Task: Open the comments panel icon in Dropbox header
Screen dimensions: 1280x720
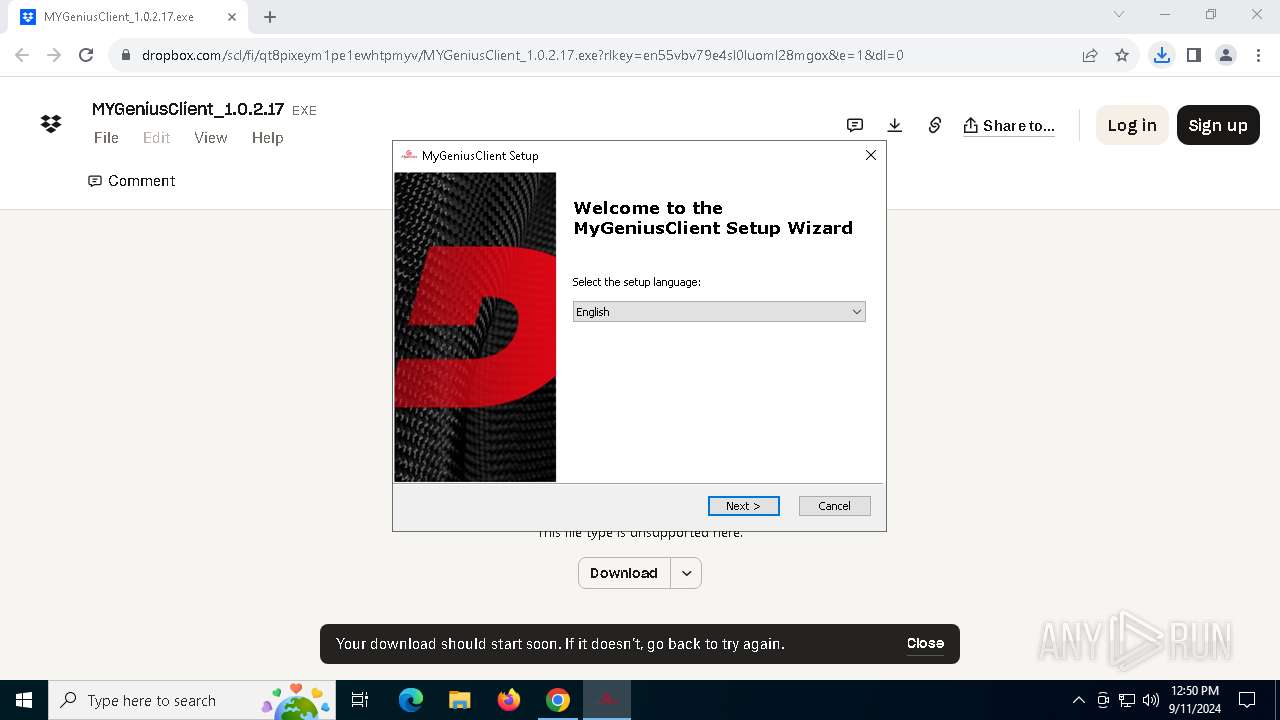Action: pos(855,125)
